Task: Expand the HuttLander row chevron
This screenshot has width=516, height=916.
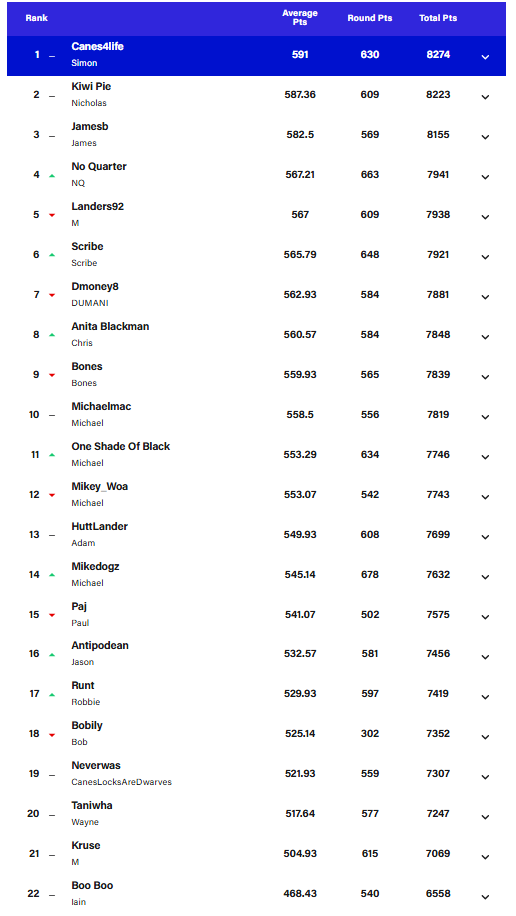Action: click(x=485, y=537)
